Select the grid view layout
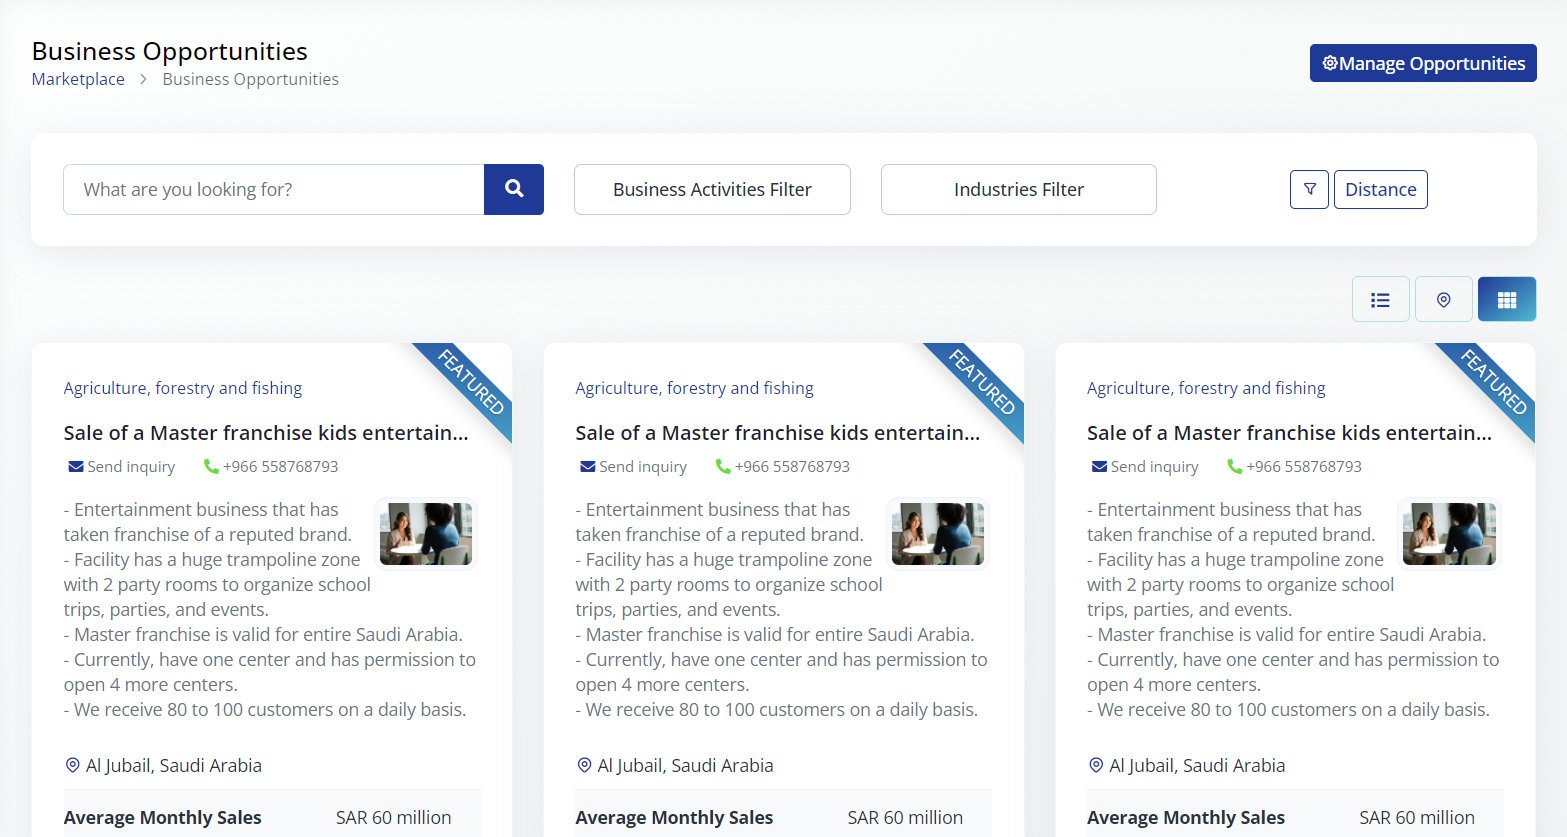The image size is (1567, 837). tap(1506, 299)
